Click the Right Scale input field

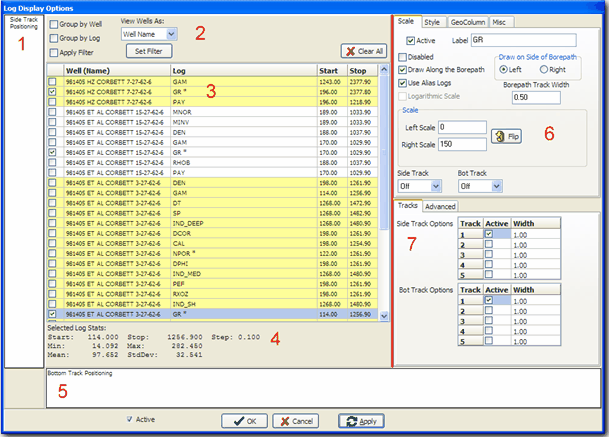point(463,145)
